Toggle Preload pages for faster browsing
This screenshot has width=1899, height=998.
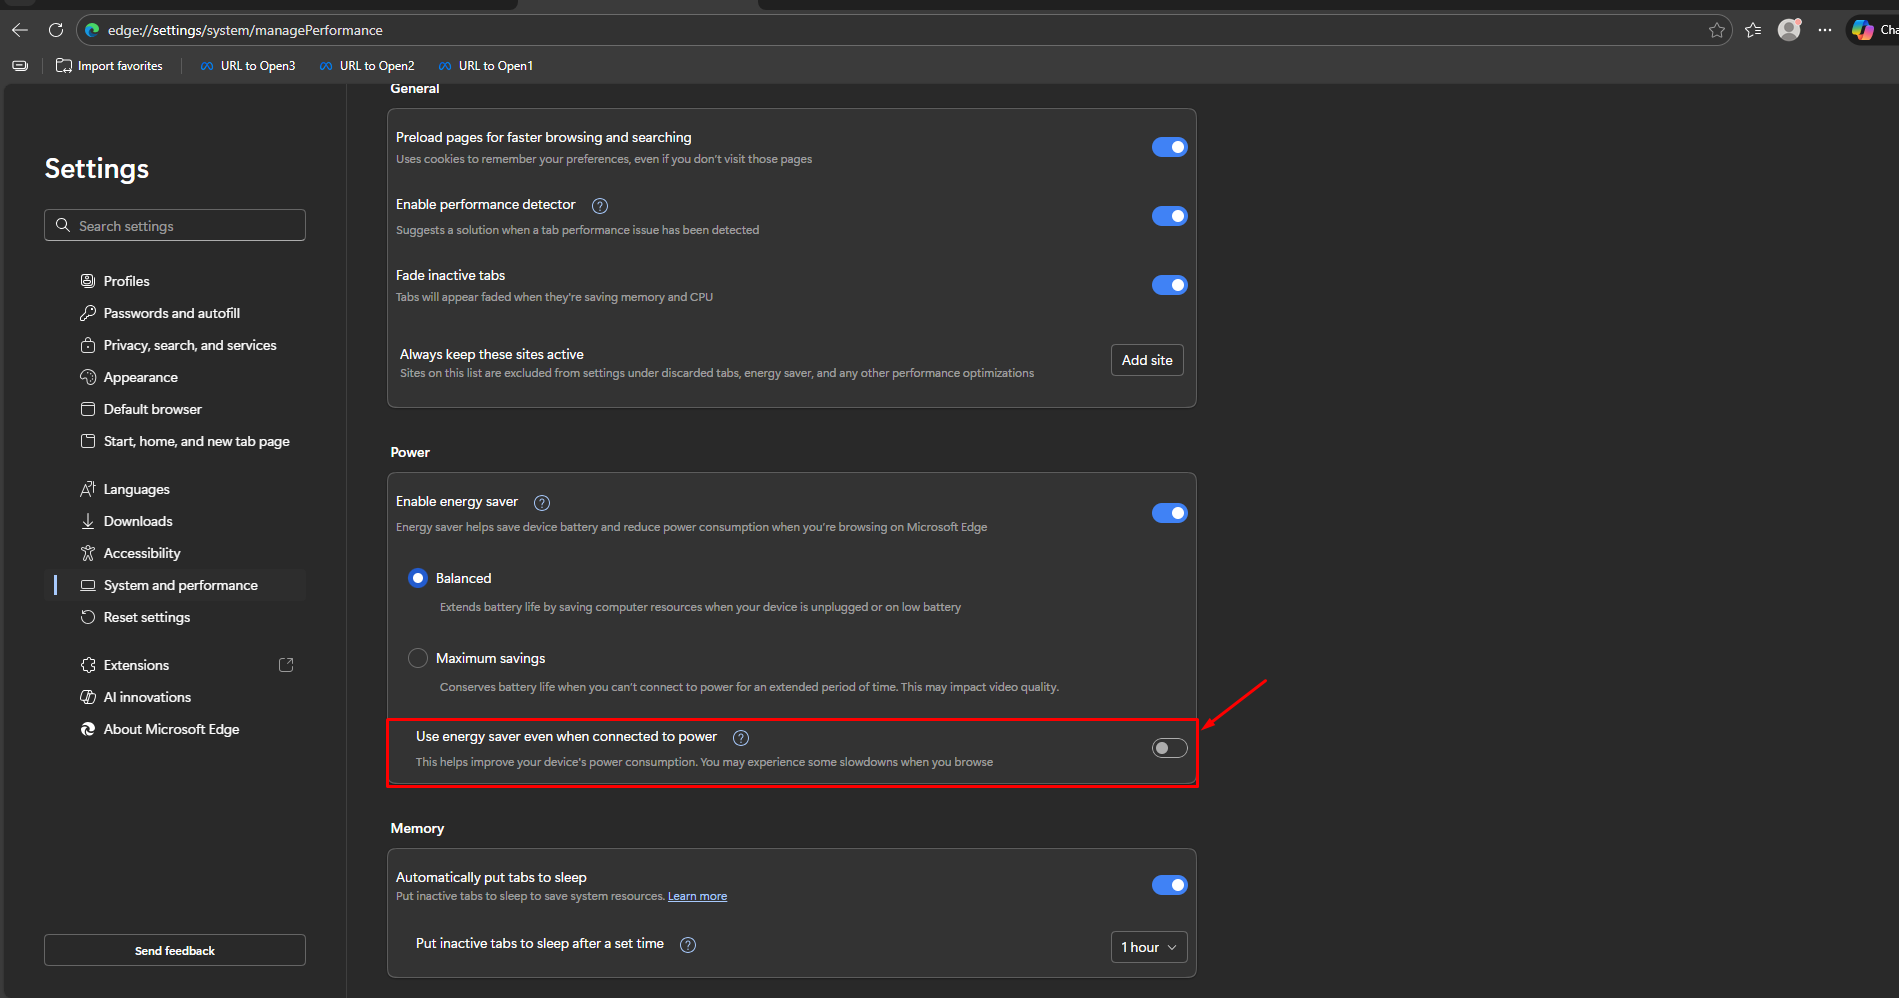coord(1169,147)
